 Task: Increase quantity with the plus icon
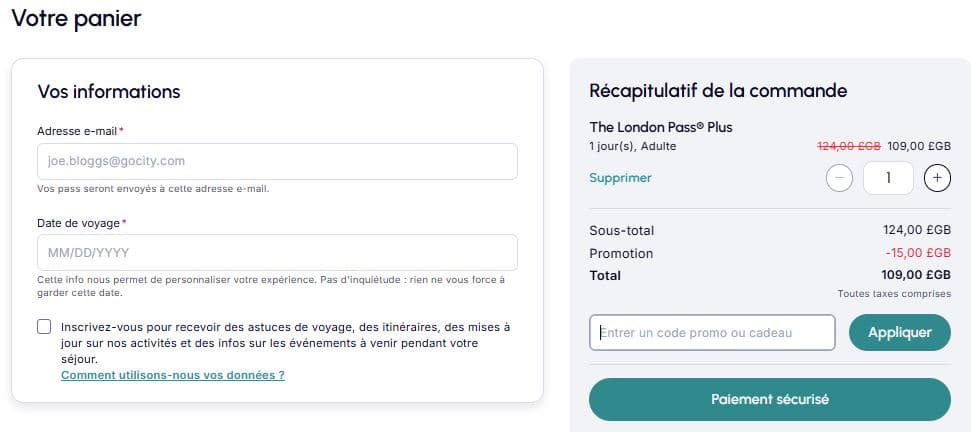pyautogui.click(x=936, y=178)
